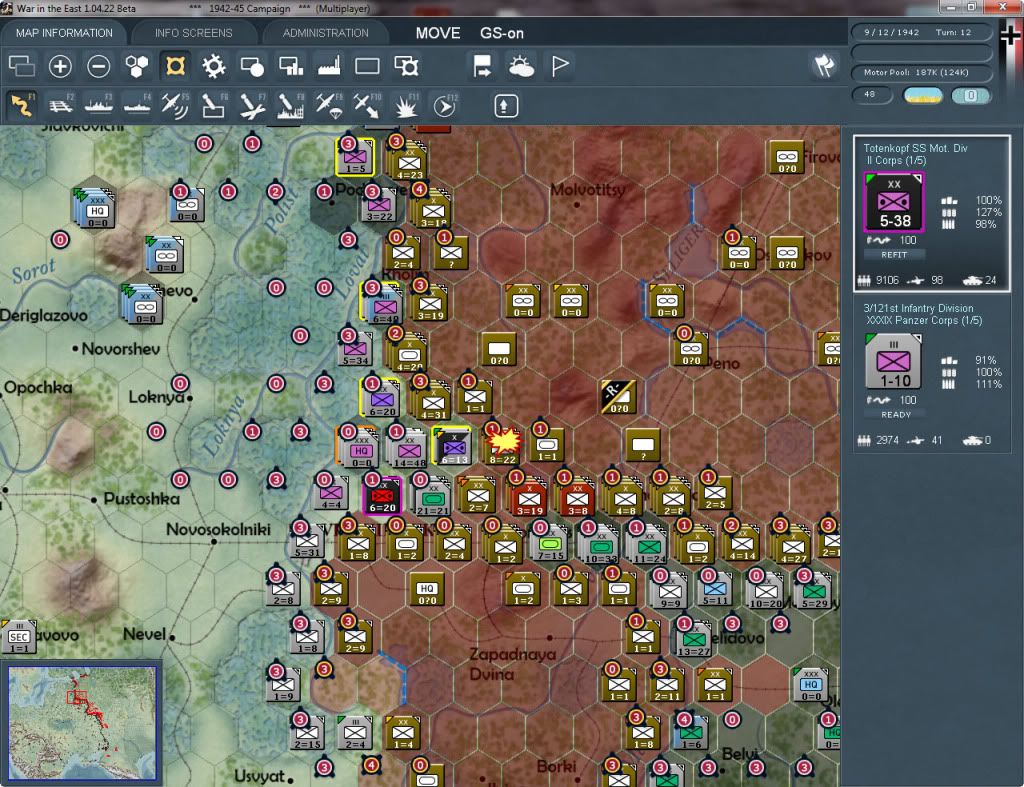
Task: Select the green 13=27 unit counter
Action: tap(694, 640)
